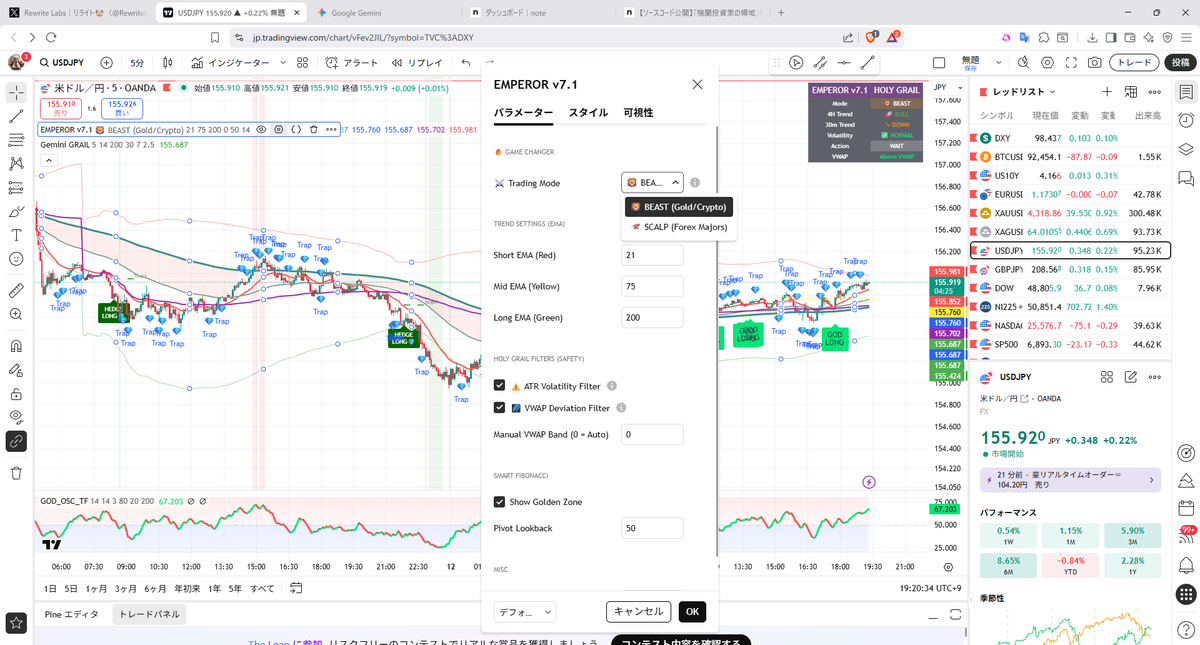The image size is (1200, 645).
Task: Open the defaults dropdown at dialog bottom
Action: pos(524,611)
